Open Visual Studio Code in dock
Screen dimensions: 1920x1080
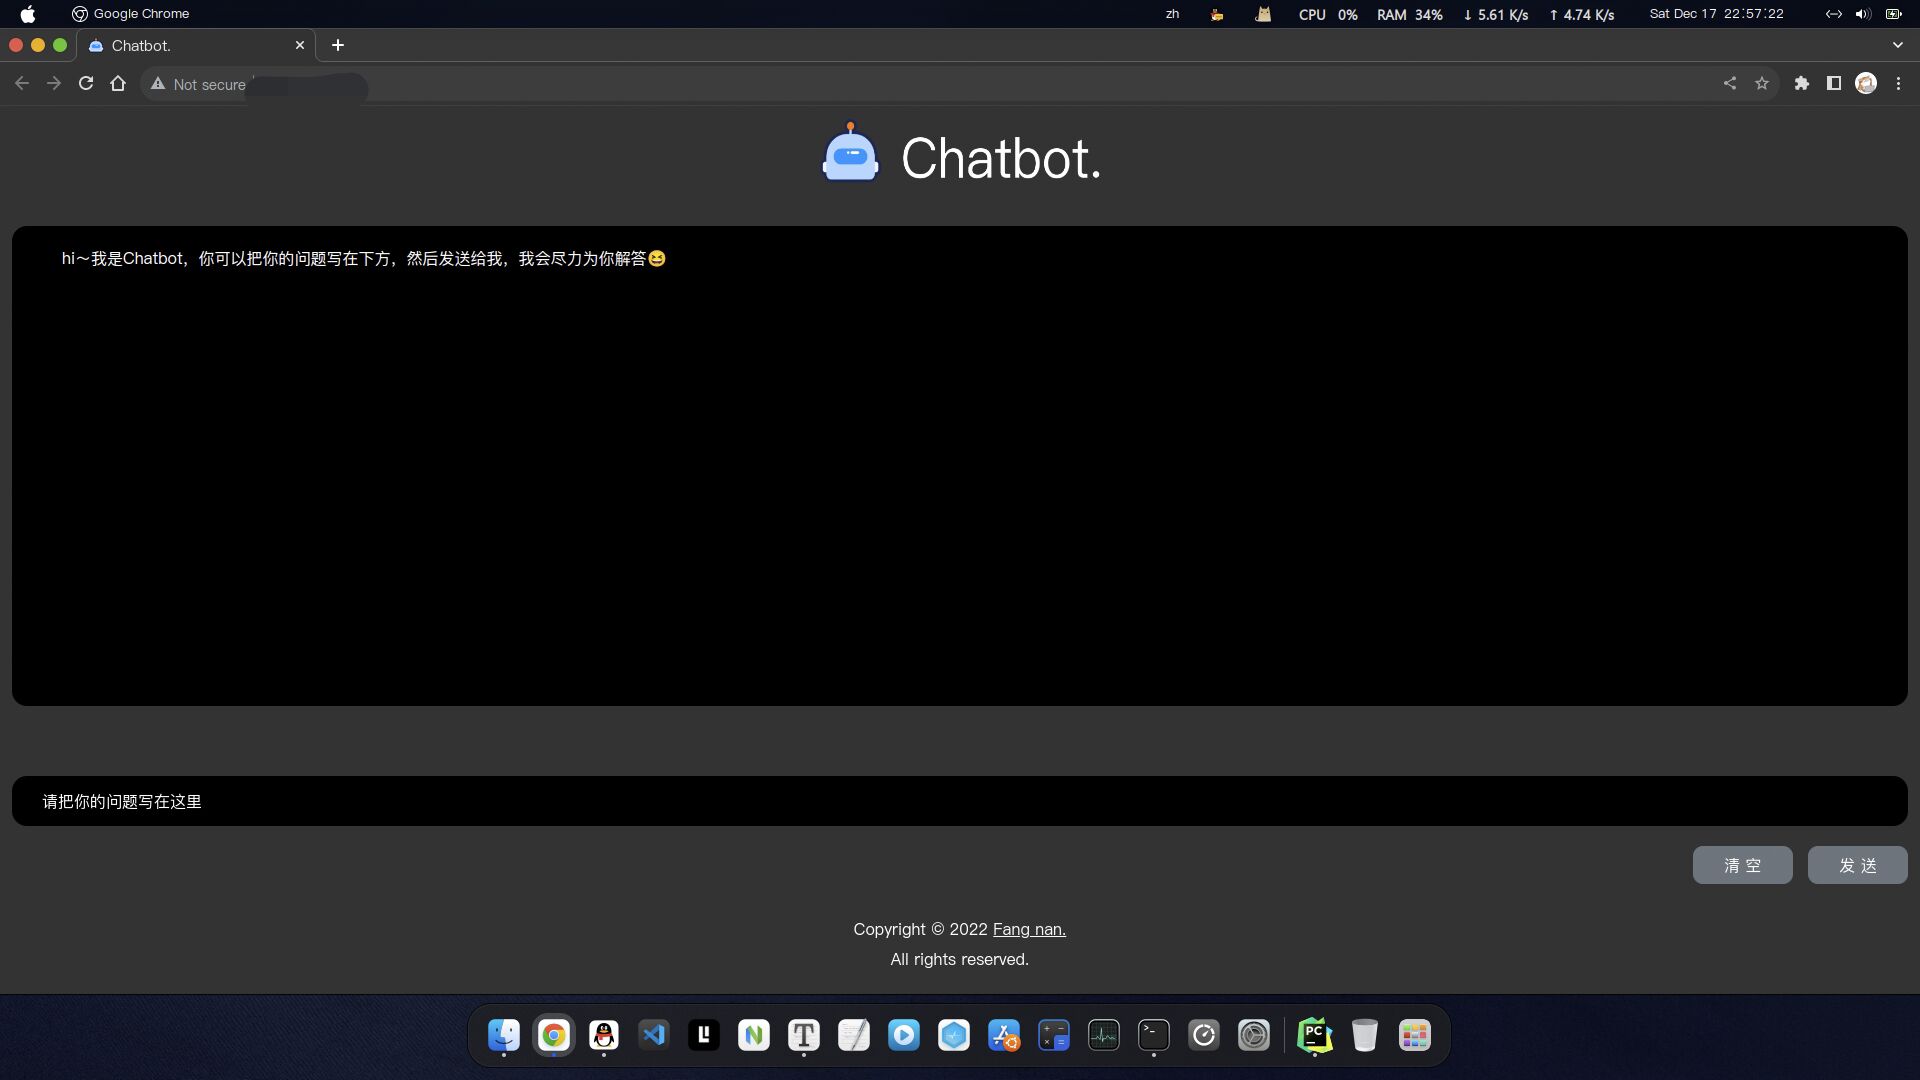(654, 1035)
